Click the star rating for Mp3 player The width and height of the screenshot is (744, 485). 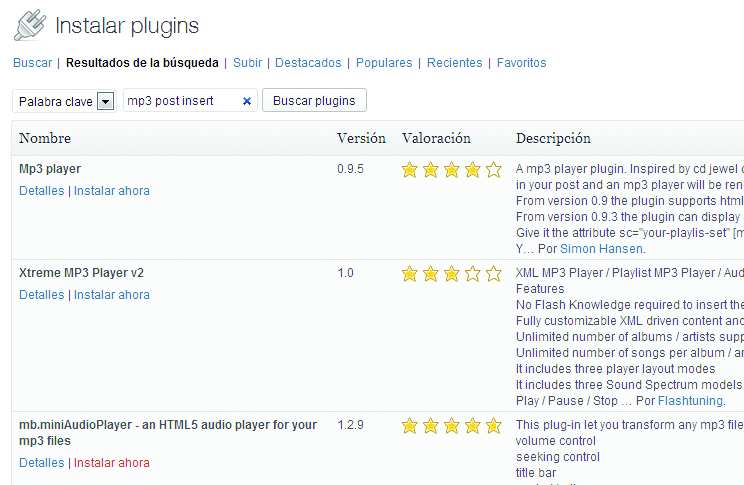pos(451,169)
